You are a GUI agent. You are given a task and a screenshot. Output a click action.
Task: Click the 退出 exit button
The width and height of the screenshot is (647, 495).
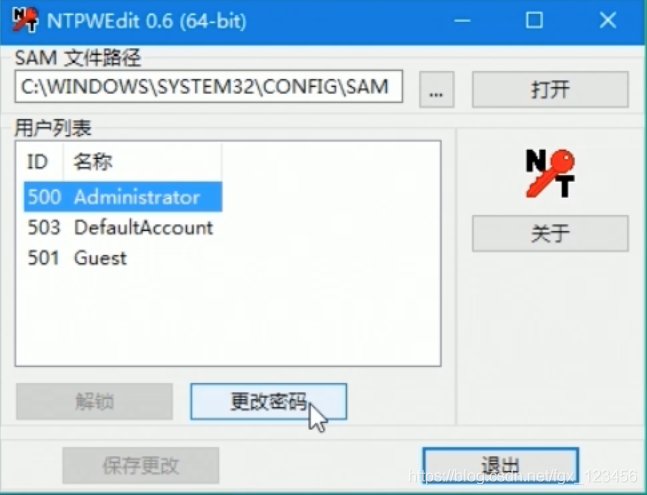pyautogui.click(x=501, y=465)
